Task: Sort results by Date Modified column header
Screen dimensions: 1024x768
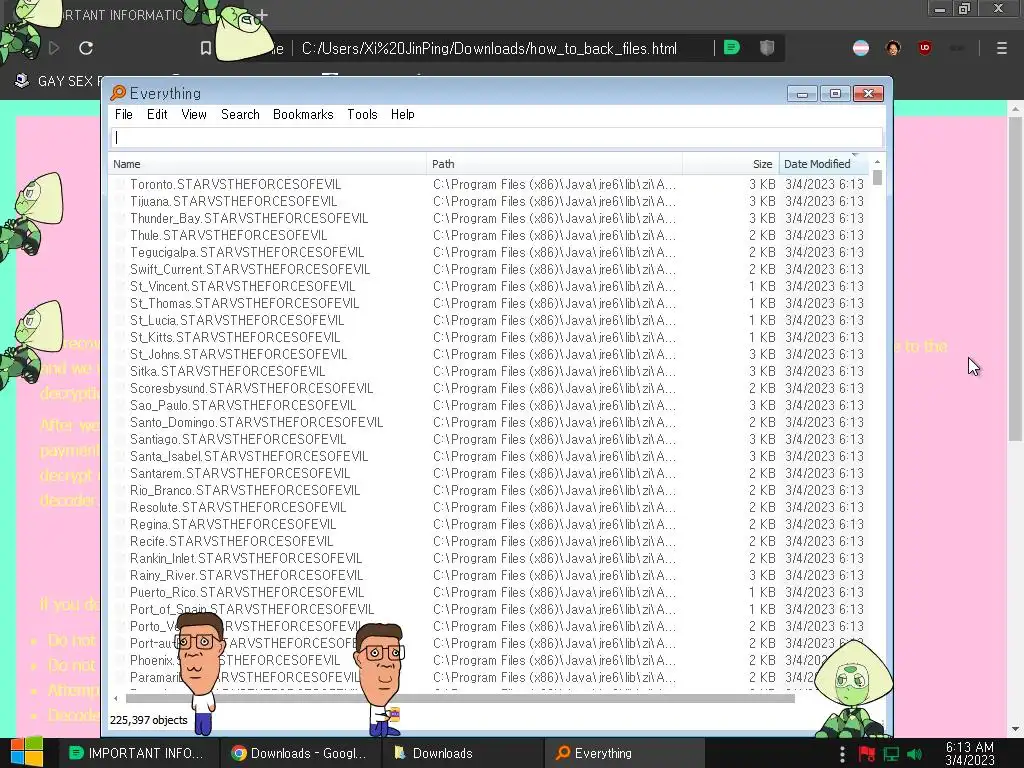Action: click(x=824, y=164)
